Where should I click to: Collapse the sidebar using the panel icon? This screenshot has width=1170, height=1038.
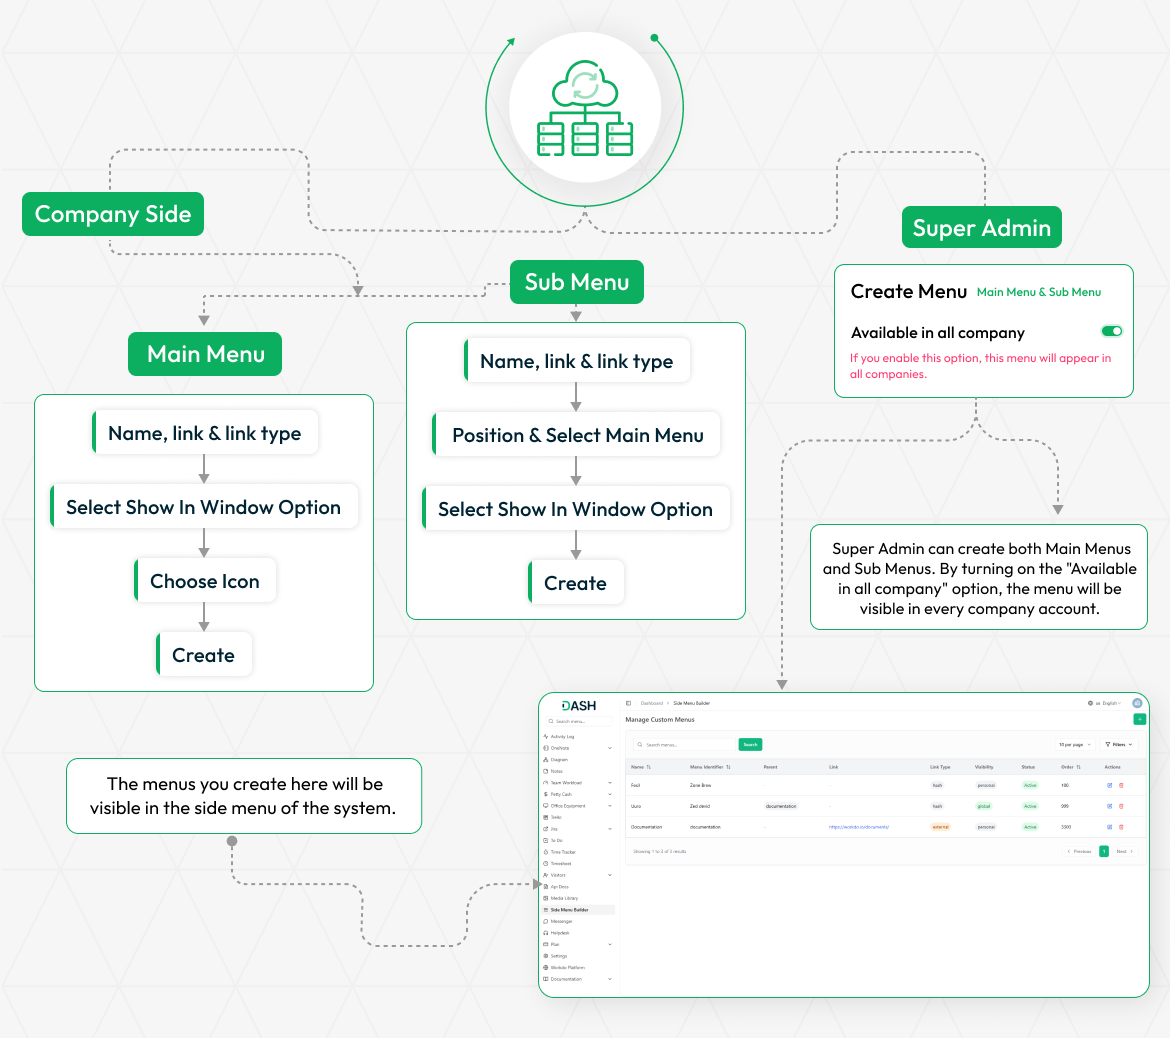628,703
